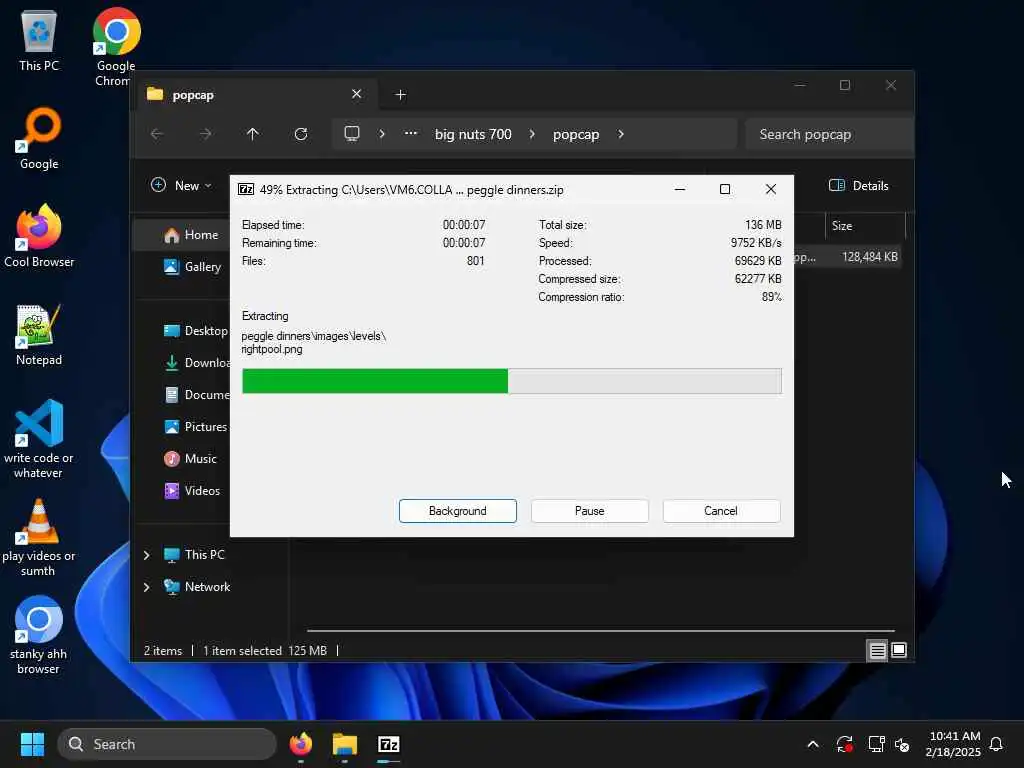The width and height of the screenshot is (1024, 768).
Task: Click the 7z icon in the dialog title bar
Action: tap(246, 189)
